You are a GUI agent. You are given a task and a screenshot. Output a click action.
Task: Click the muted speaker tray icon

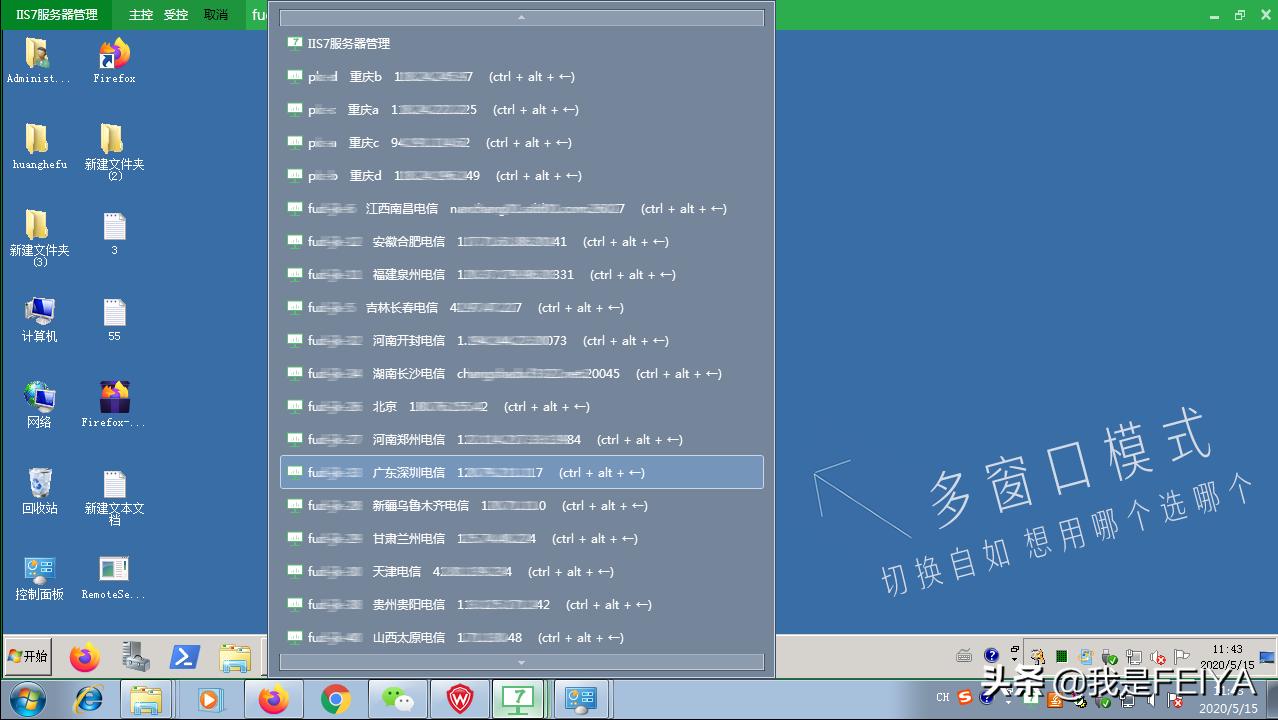(1158, 657)
